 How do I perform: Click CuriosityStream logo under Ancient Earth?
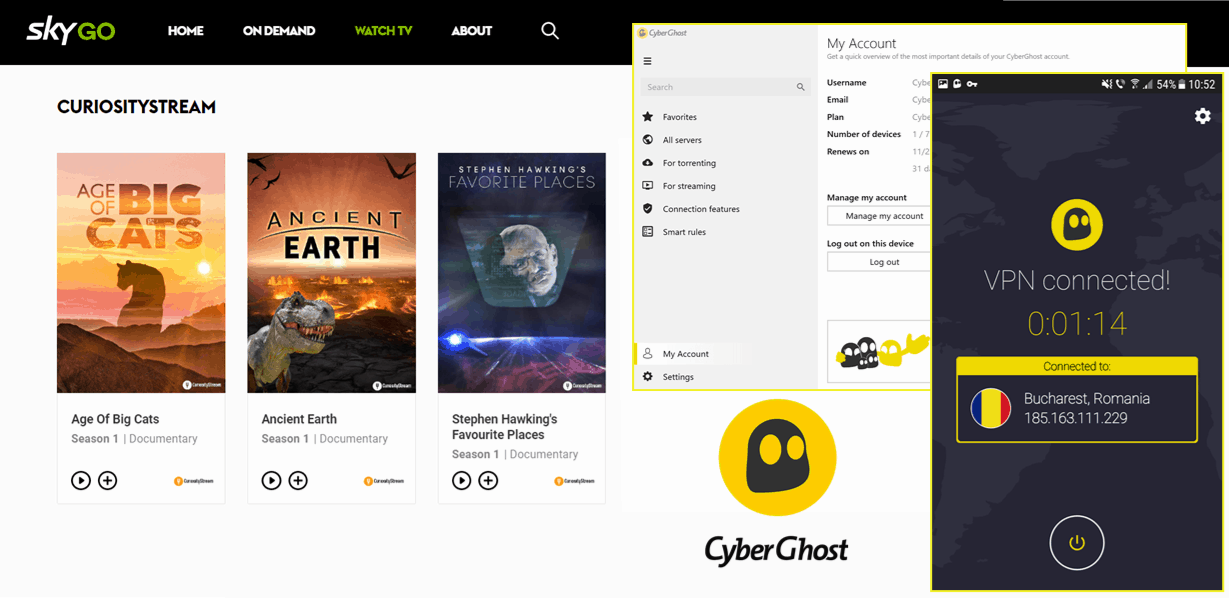[384, 481]
